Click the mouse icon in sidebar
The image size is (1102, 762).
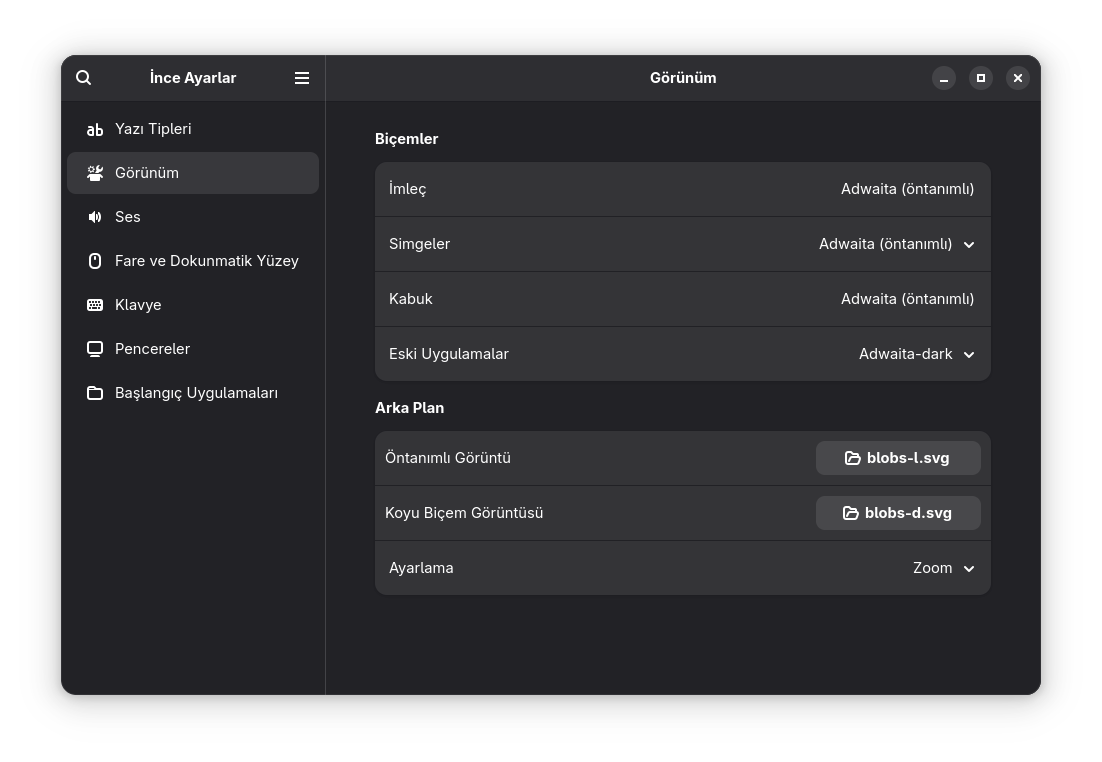pyautogui.click(x=95, y=261)
